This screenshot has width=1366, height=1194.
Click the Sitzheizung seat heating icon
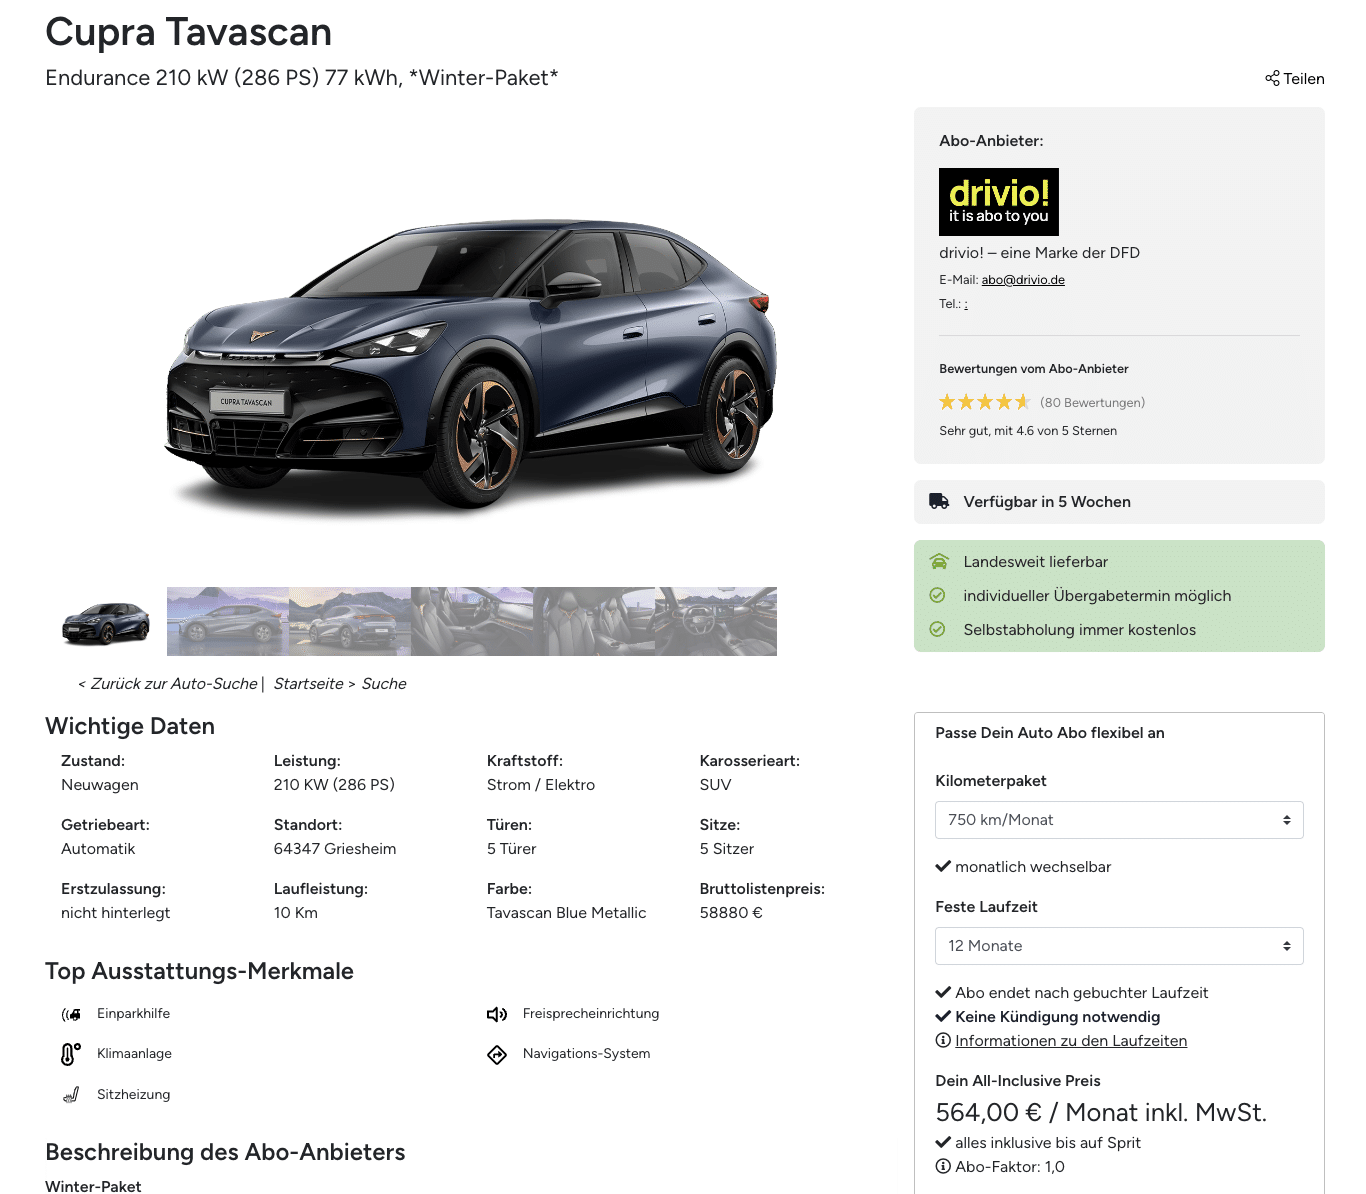point(71,1095)
